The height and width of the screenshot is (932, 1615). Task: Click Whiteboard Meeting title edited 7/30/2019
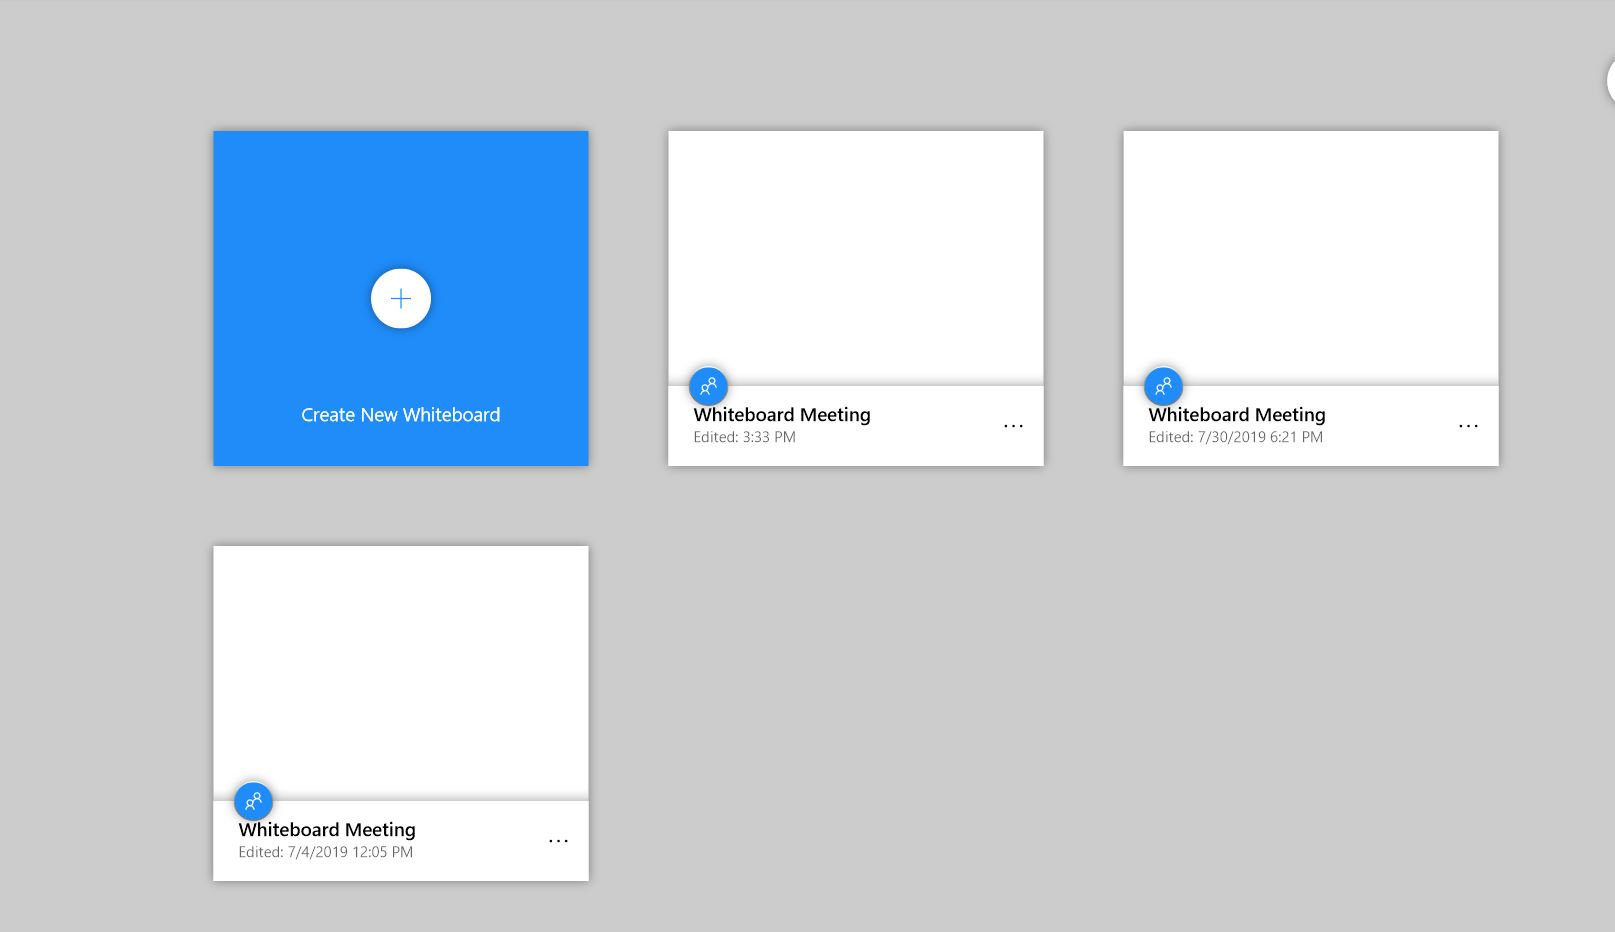click(1236, 414)
